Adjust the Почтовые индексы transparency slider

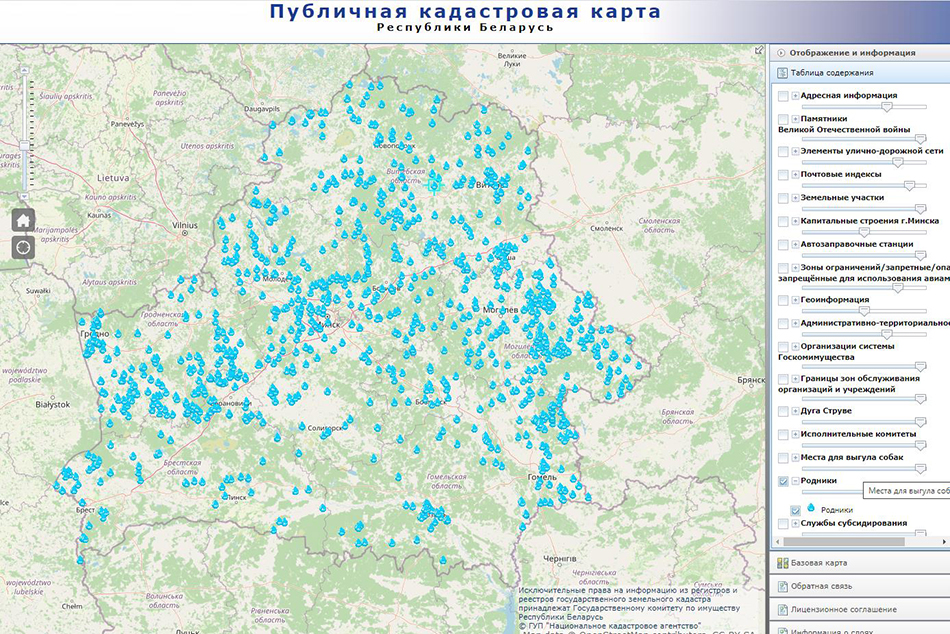[x=908, y=185]
